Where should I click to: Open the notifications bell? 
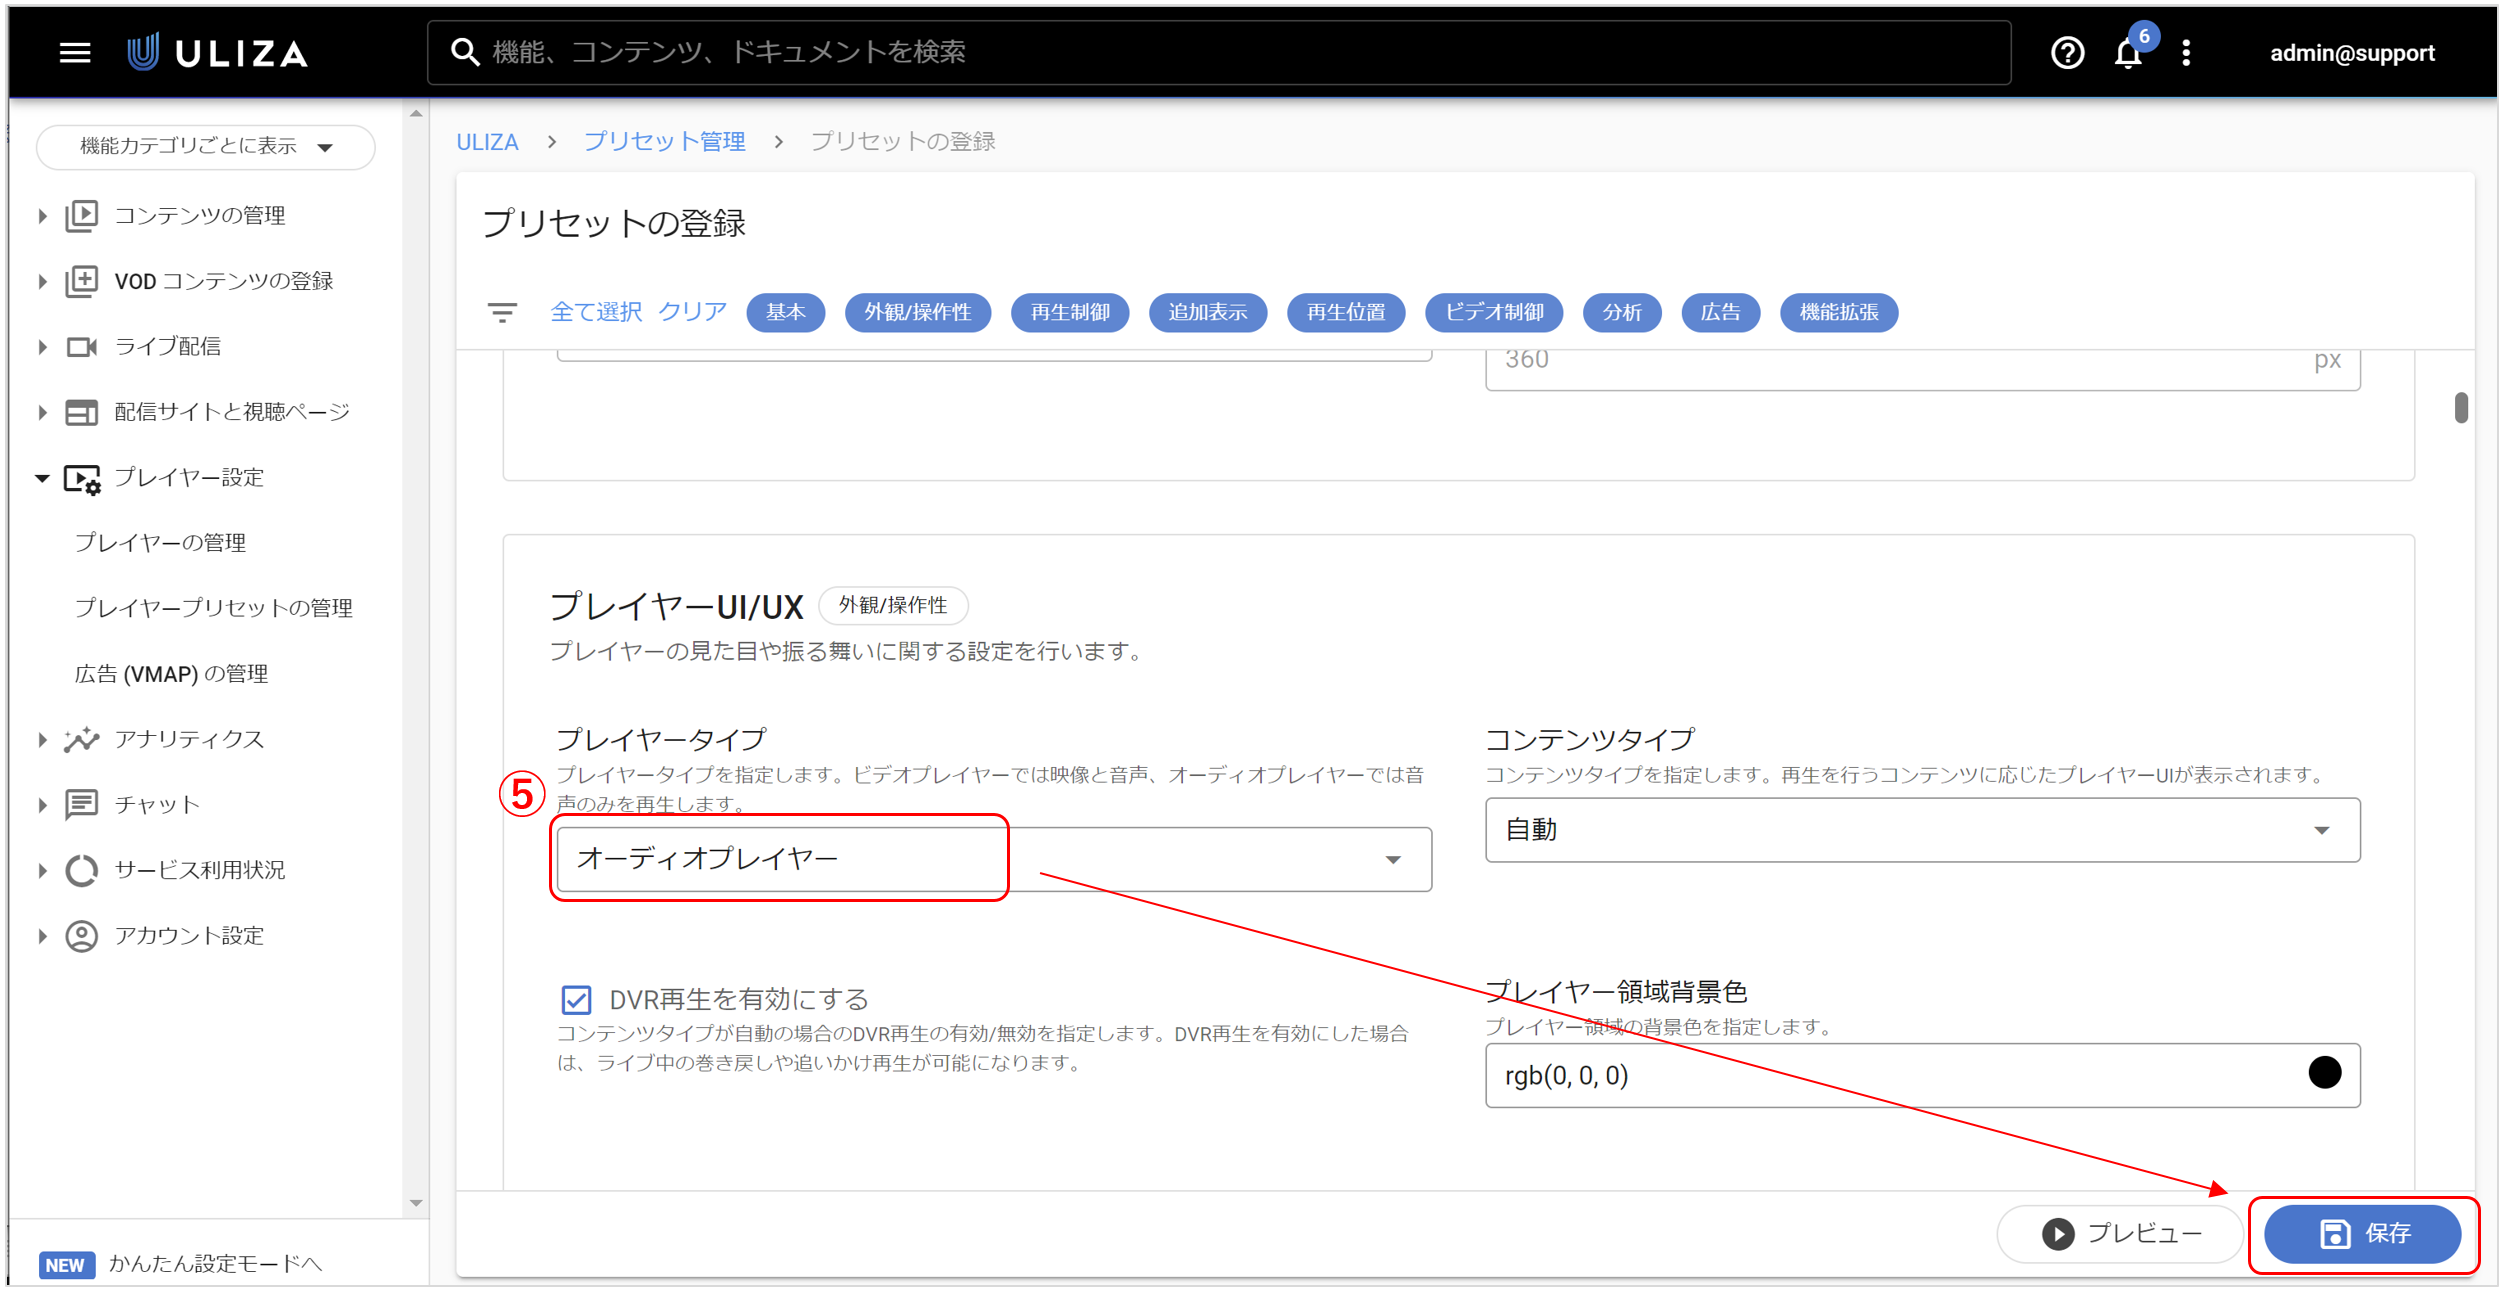[2128, 54]
